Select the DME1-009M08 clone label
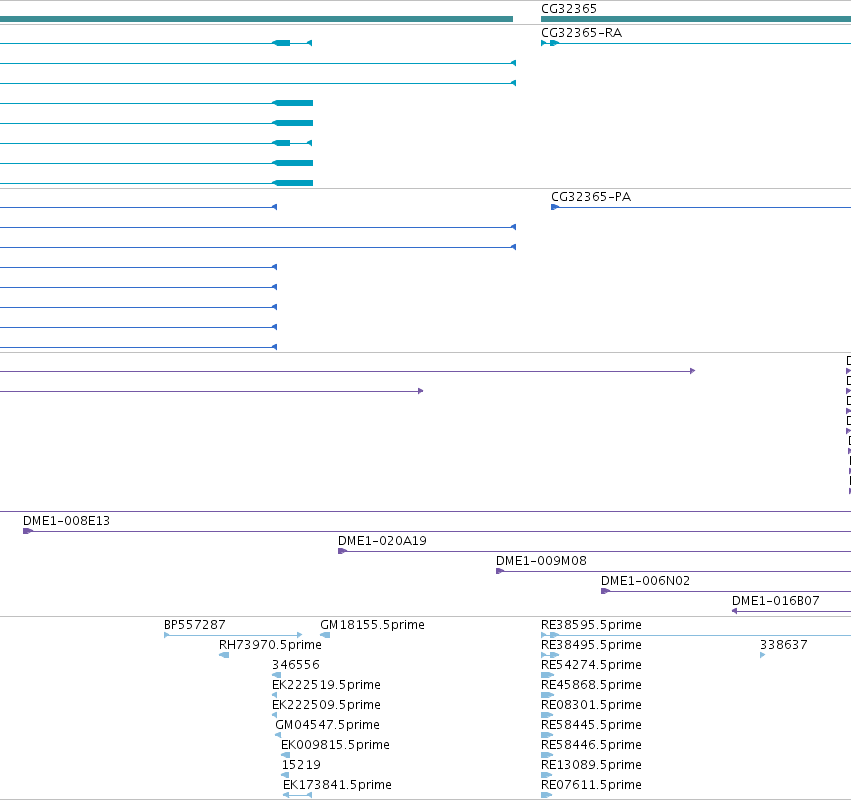The image size is (851, 800). [x=541, y=561]
